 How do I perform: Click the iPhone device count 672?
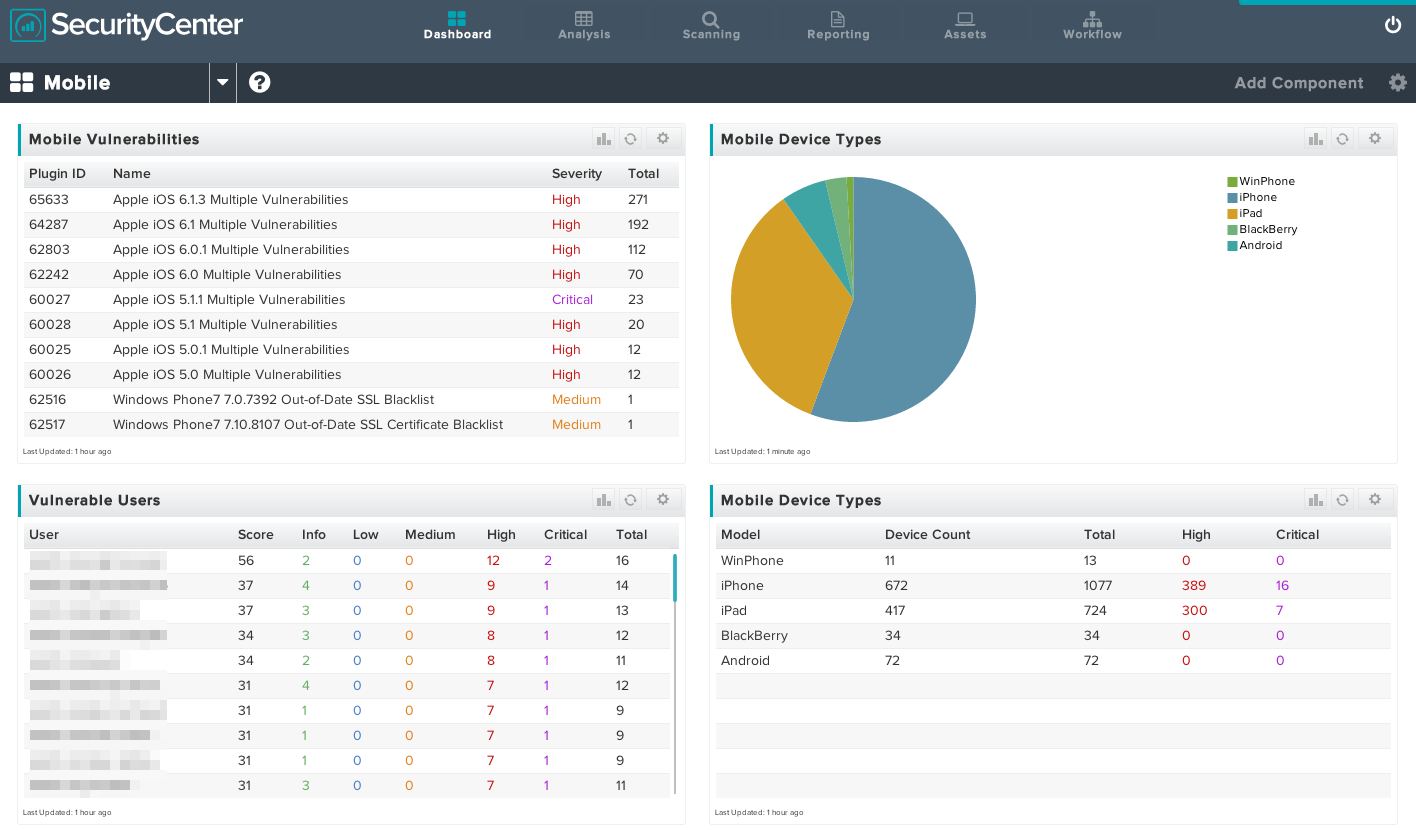tap(896, 586)
